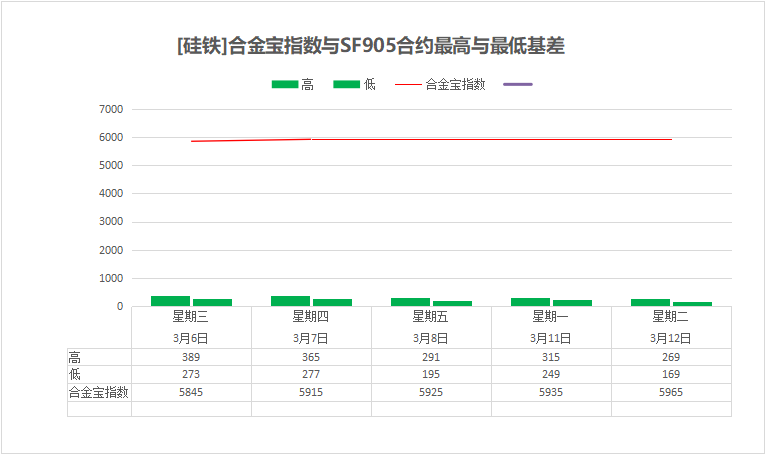Select the green 低 legend swatch

pos(346,85)
